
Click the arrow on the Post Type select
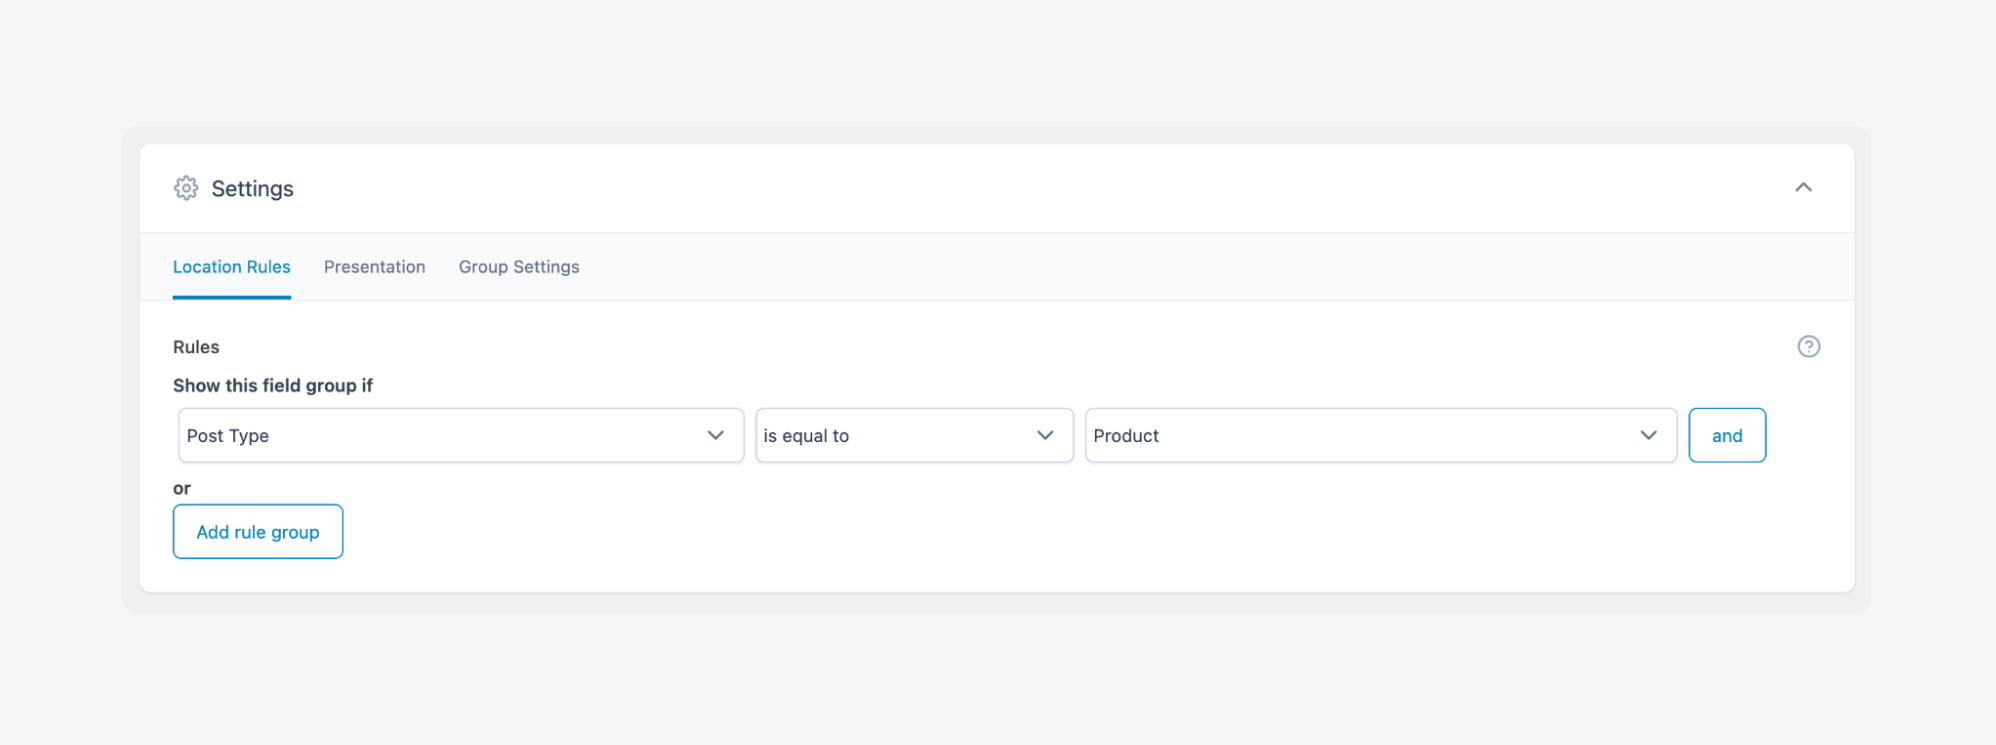[715, 436]
